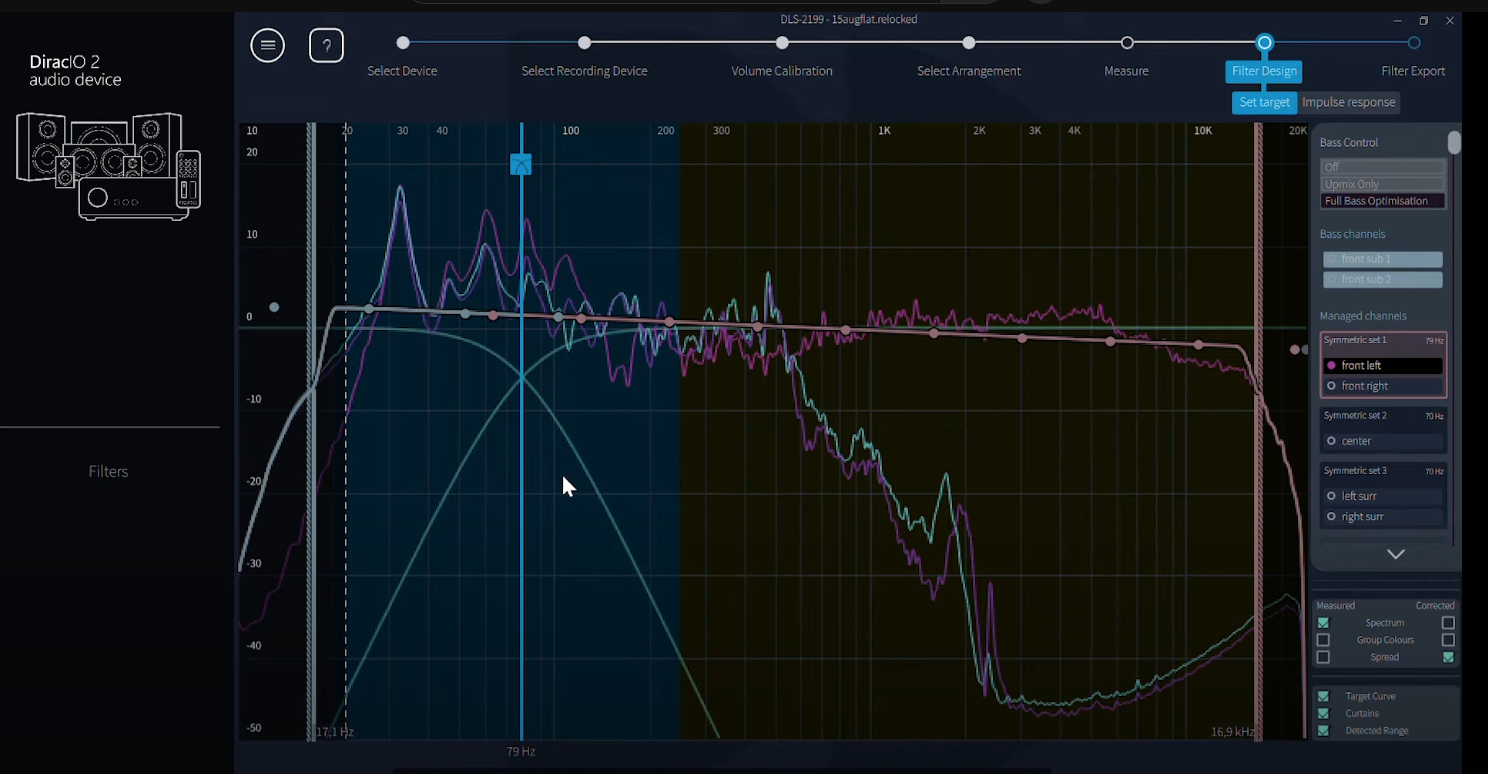
Task: Toggle Measured Group Colours checkbox
Action: click(x=1323, y=640)
